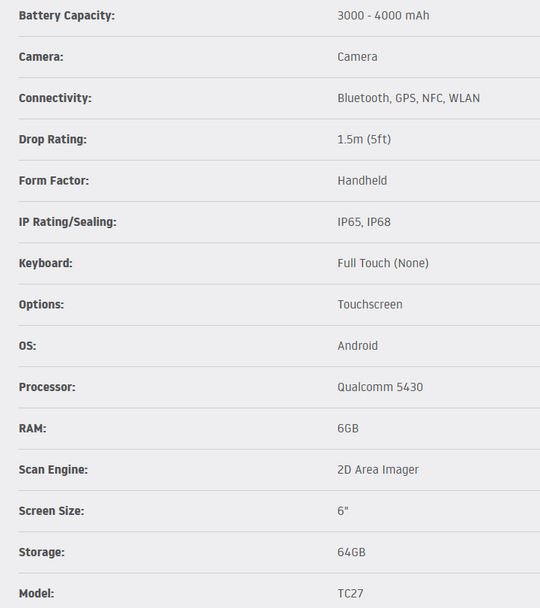This screenshot has width=540, height=608.
Task: Click the Qualcomm 5430 processor value
Action: pyautogui.click(x=380, y=387)
